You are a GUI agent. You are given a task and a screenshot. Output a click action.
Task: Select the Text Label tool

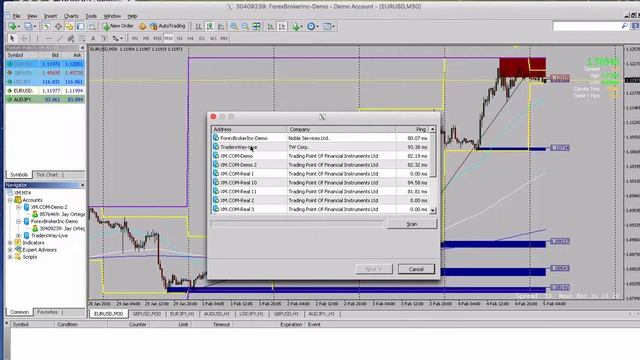[x=104, y=38]
